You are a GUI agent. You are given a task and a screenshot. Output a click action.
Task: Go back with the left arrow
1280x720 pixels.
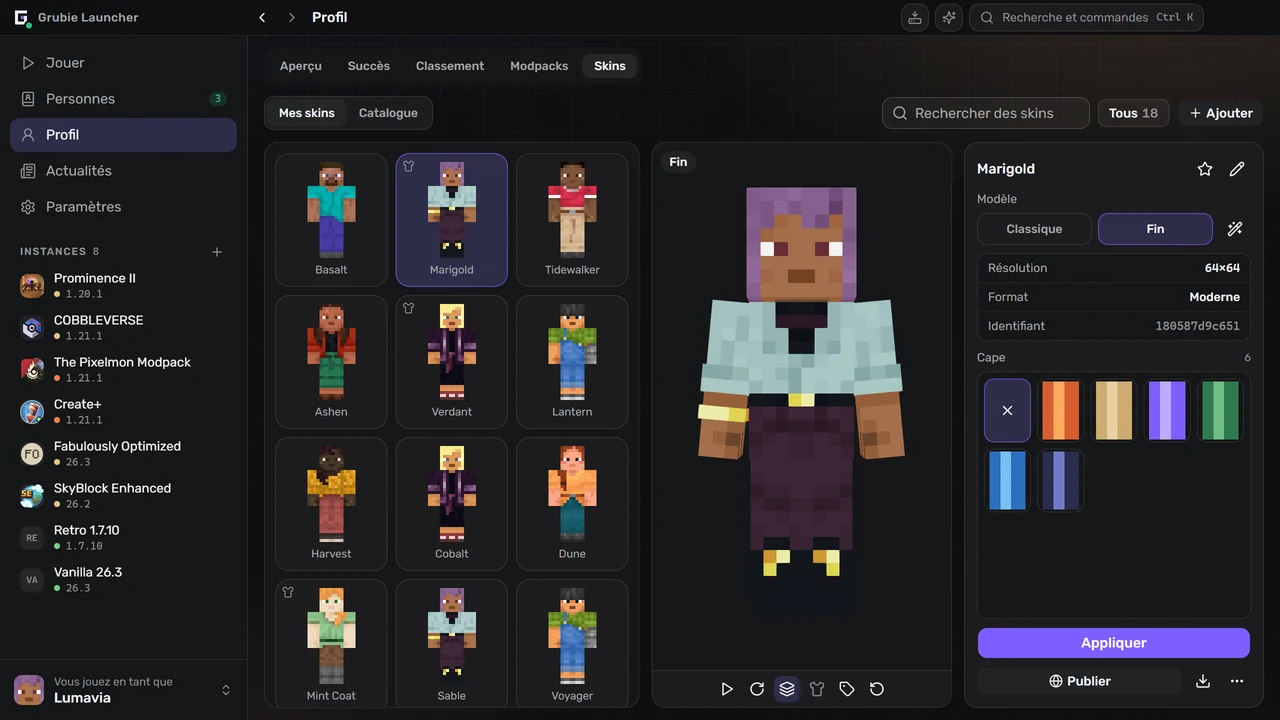pyautogui.click(x=262, y=17)
